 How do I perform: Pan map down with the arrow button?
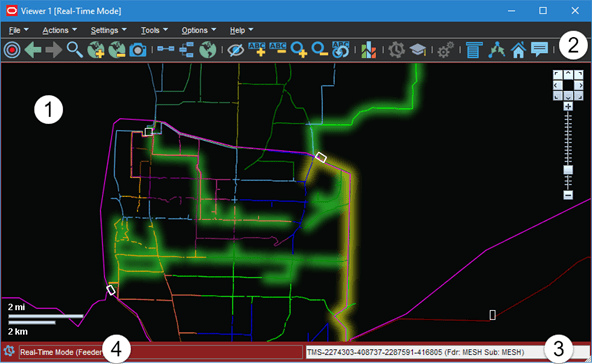pos(568,97)
